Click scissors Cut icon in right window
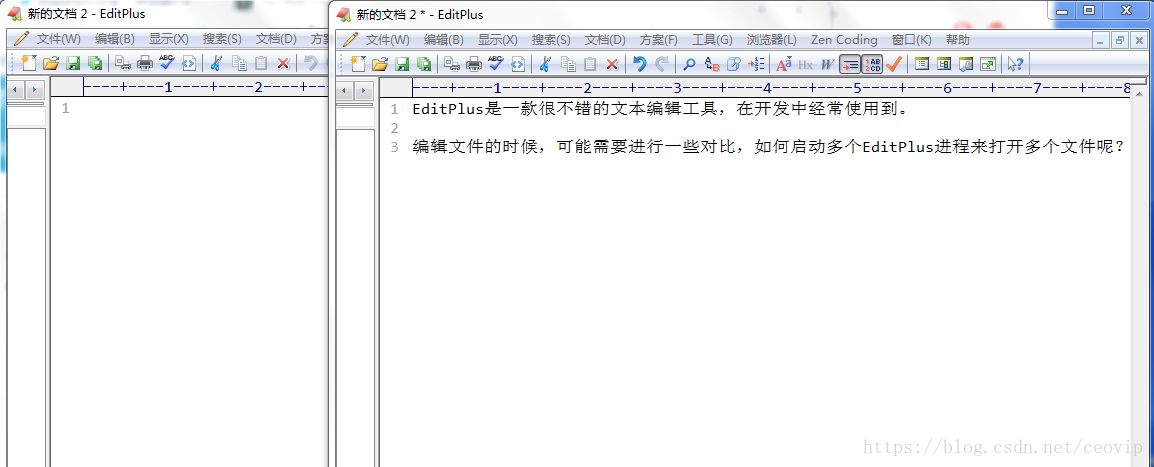1154x467 pixels. tap(545, 64)
